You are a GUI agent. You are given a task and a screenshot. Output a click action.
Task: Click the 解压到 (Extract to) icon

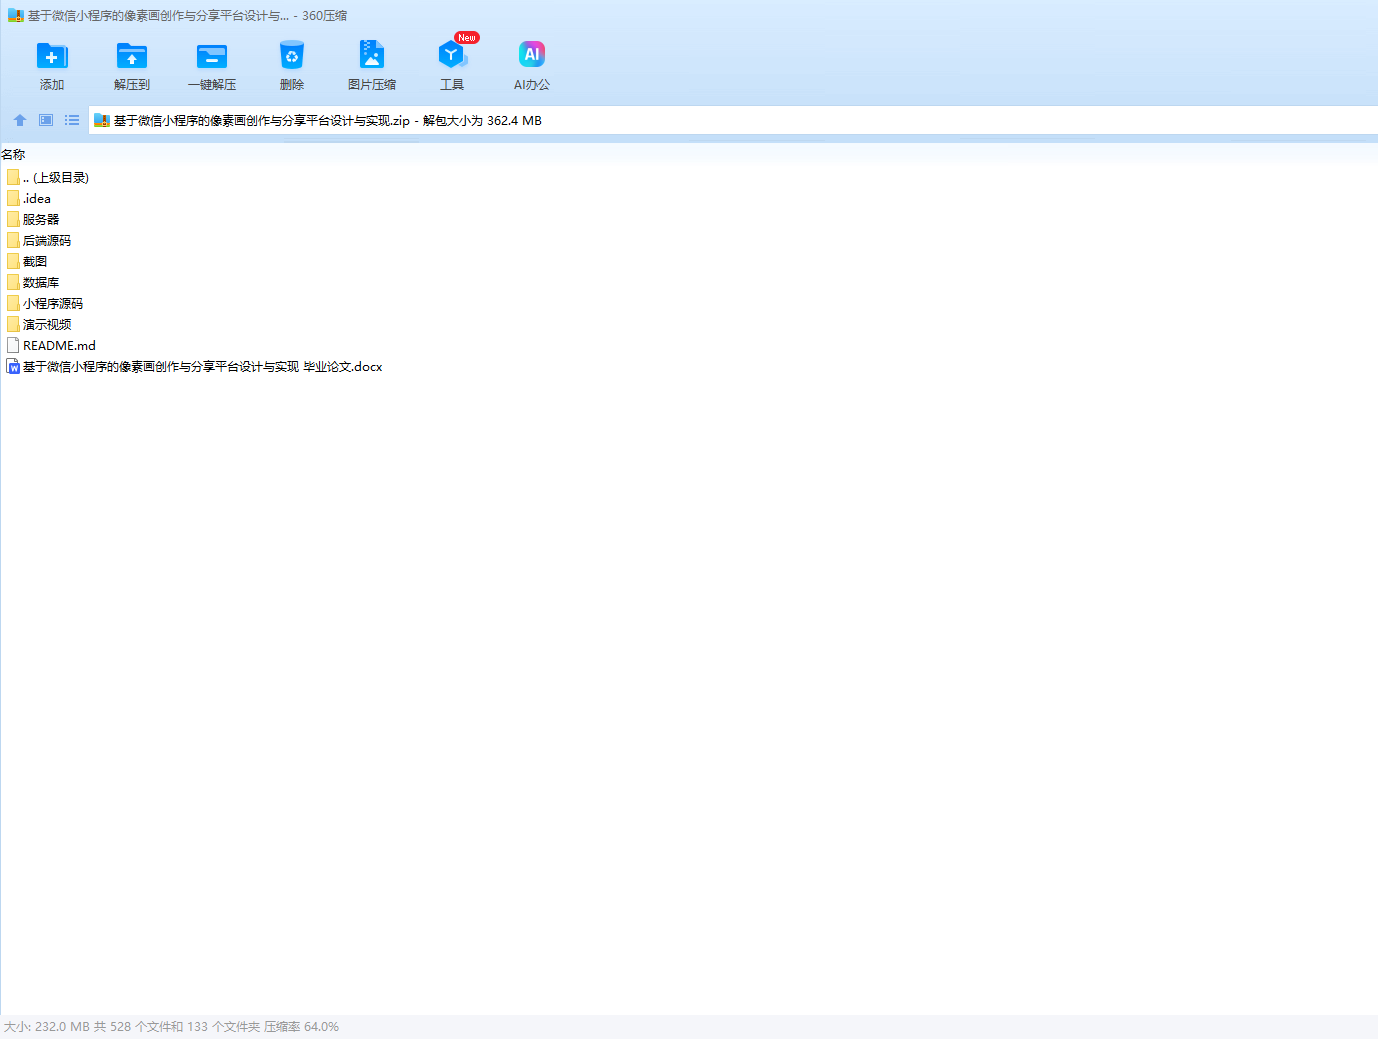click(132, 56)
